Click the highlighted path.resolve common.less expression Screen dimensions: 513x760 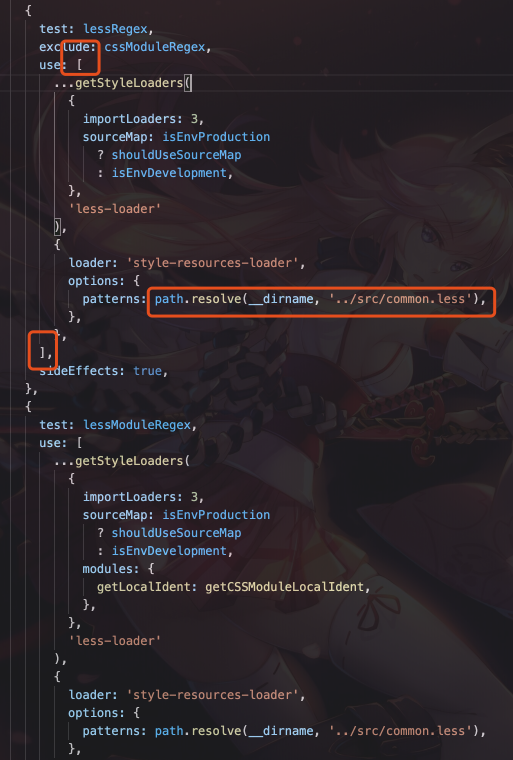[x=320, y=299]
